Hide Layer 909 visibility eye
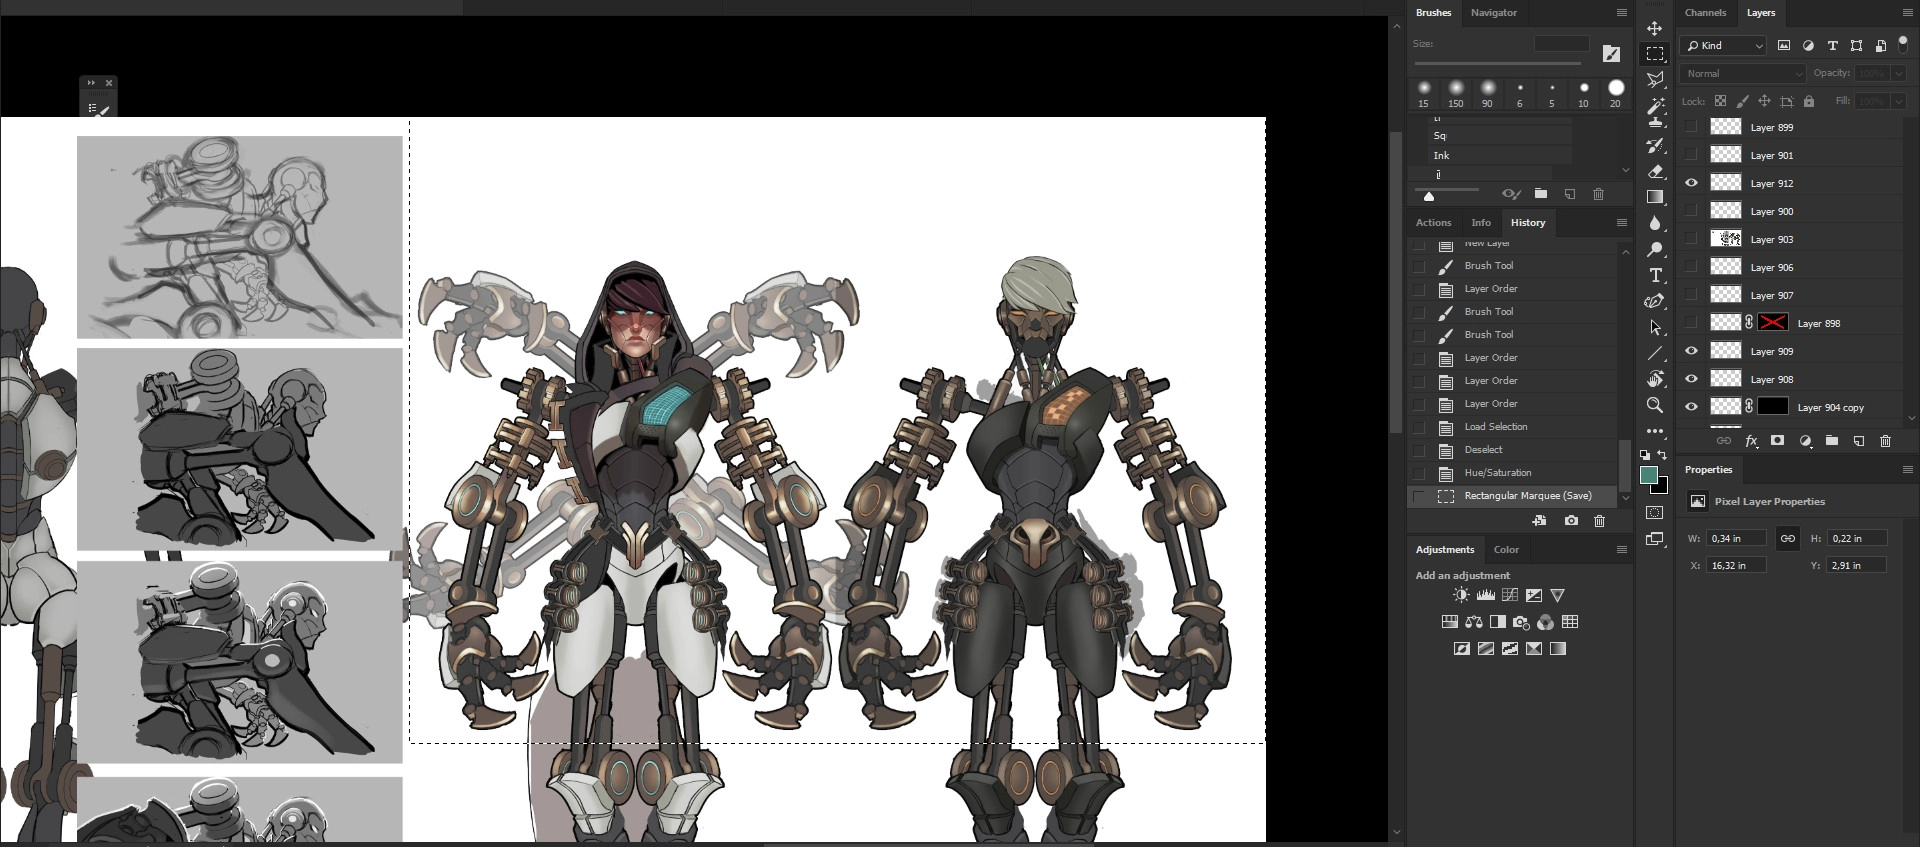The height and width of the screenshot is (847, 1920). [x=1691, y=351]
